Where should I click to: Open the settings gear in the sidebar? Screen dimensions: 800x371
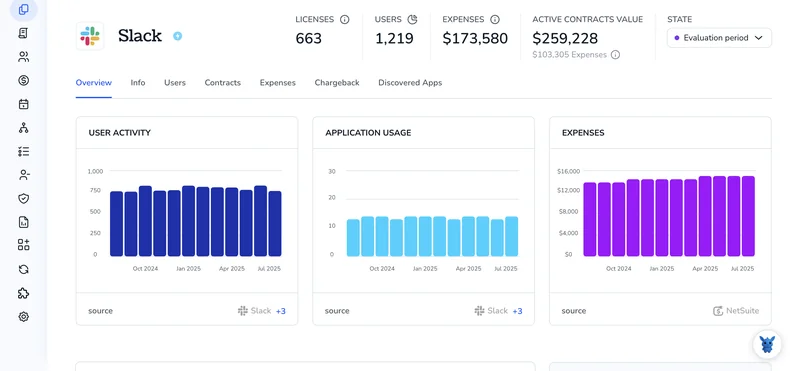[x=23, y=317]
